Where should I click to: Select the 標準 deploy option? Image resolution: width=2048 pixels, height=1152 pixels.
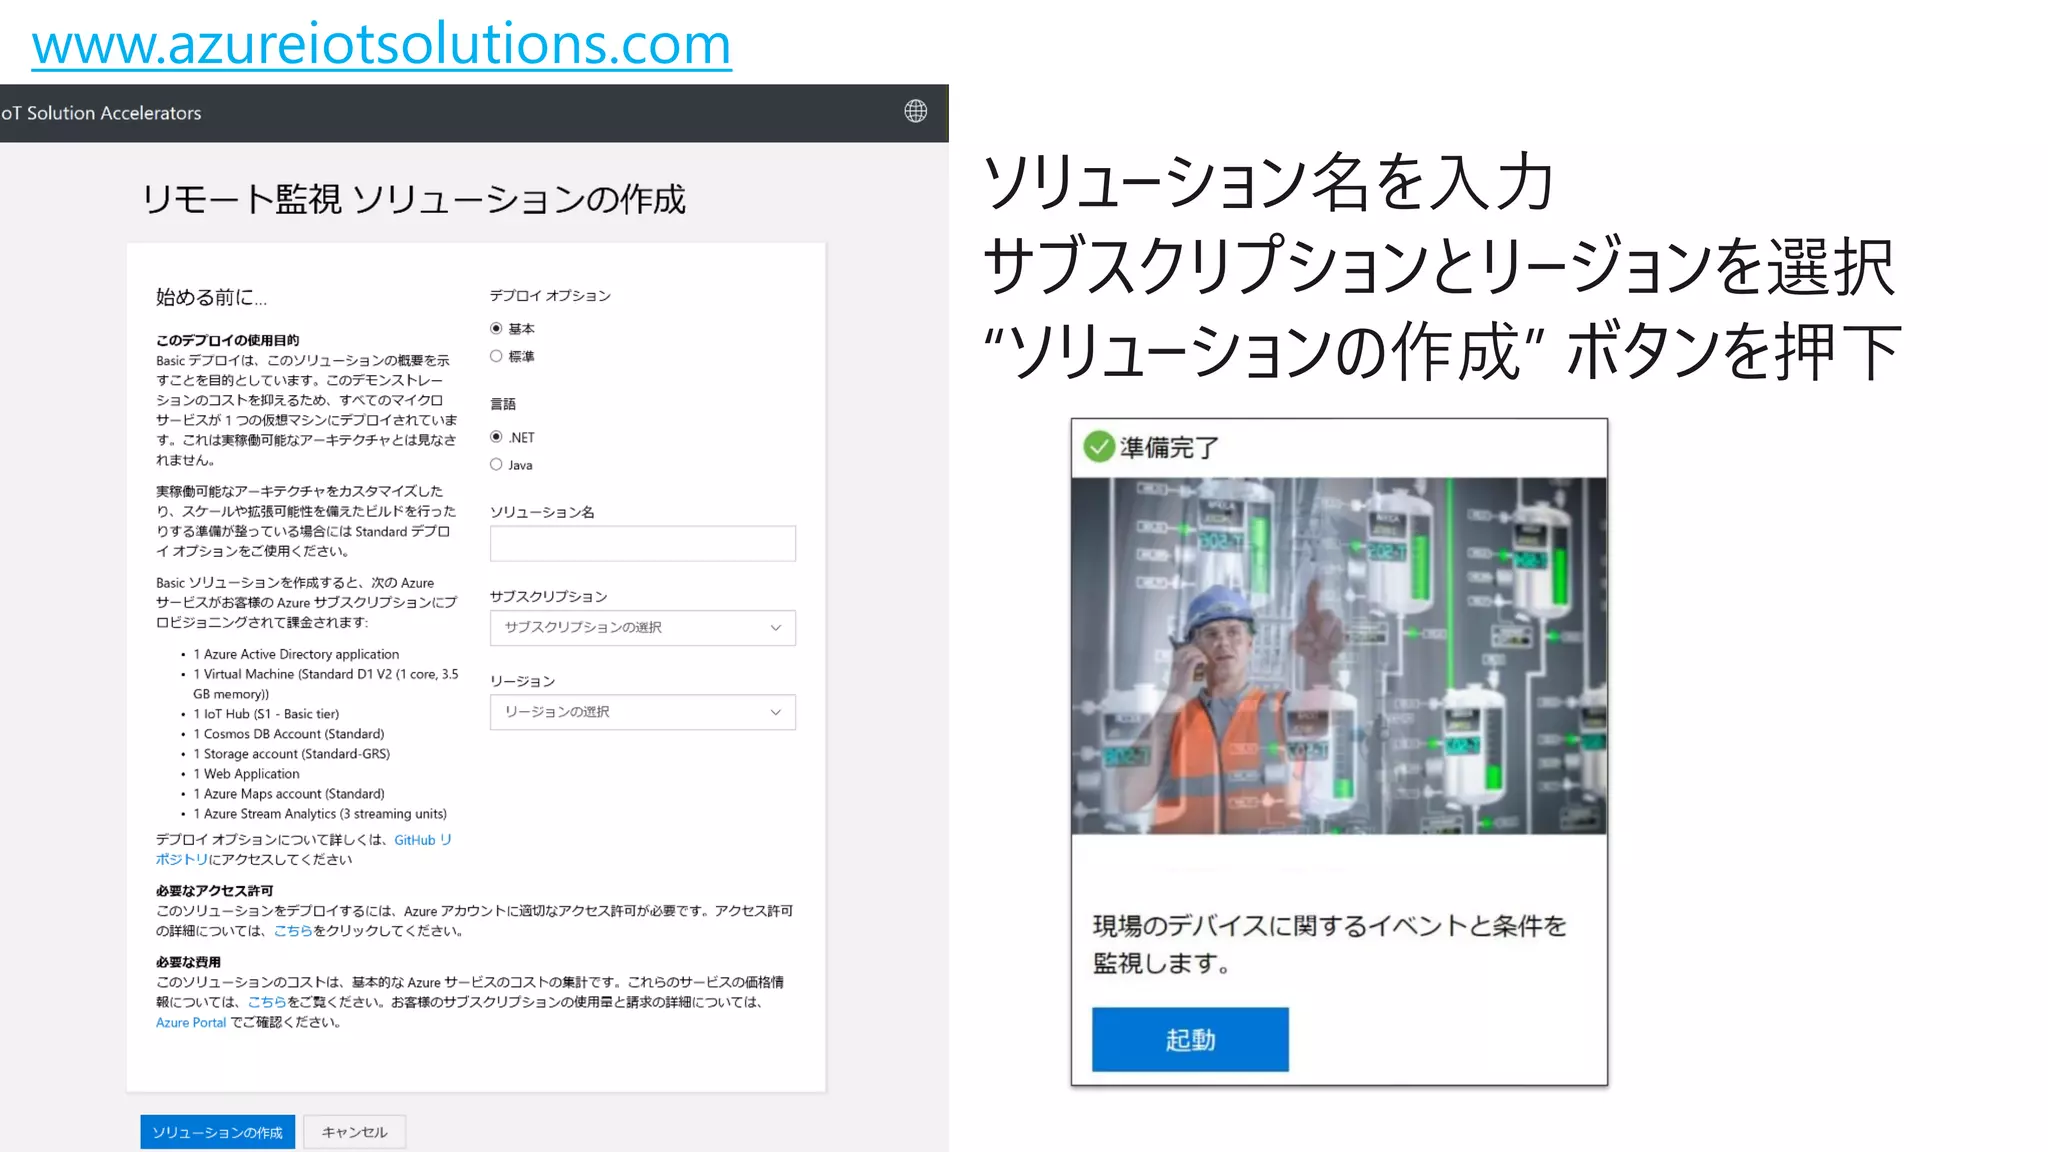(x=496, y=356)
